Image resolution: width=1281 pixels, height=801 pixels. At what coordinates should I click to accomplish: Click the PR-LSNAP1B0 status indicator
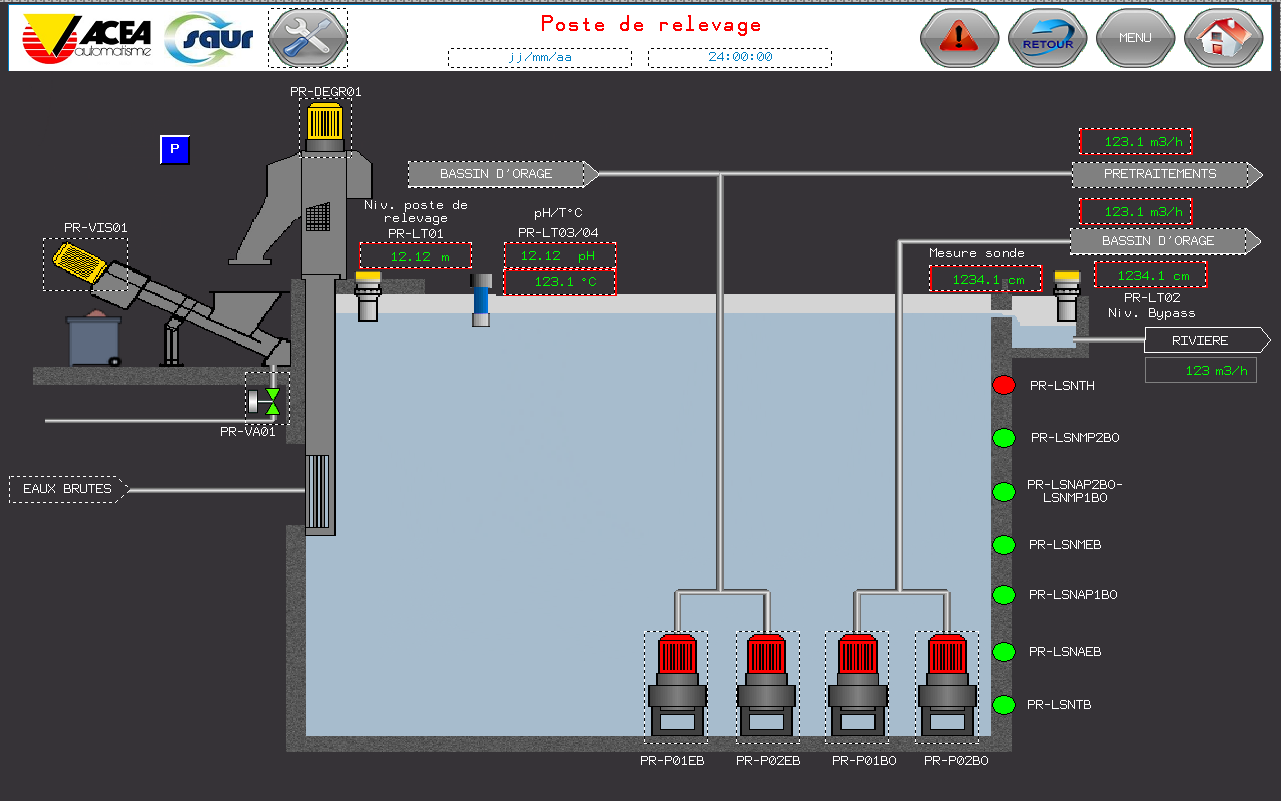1003,595
